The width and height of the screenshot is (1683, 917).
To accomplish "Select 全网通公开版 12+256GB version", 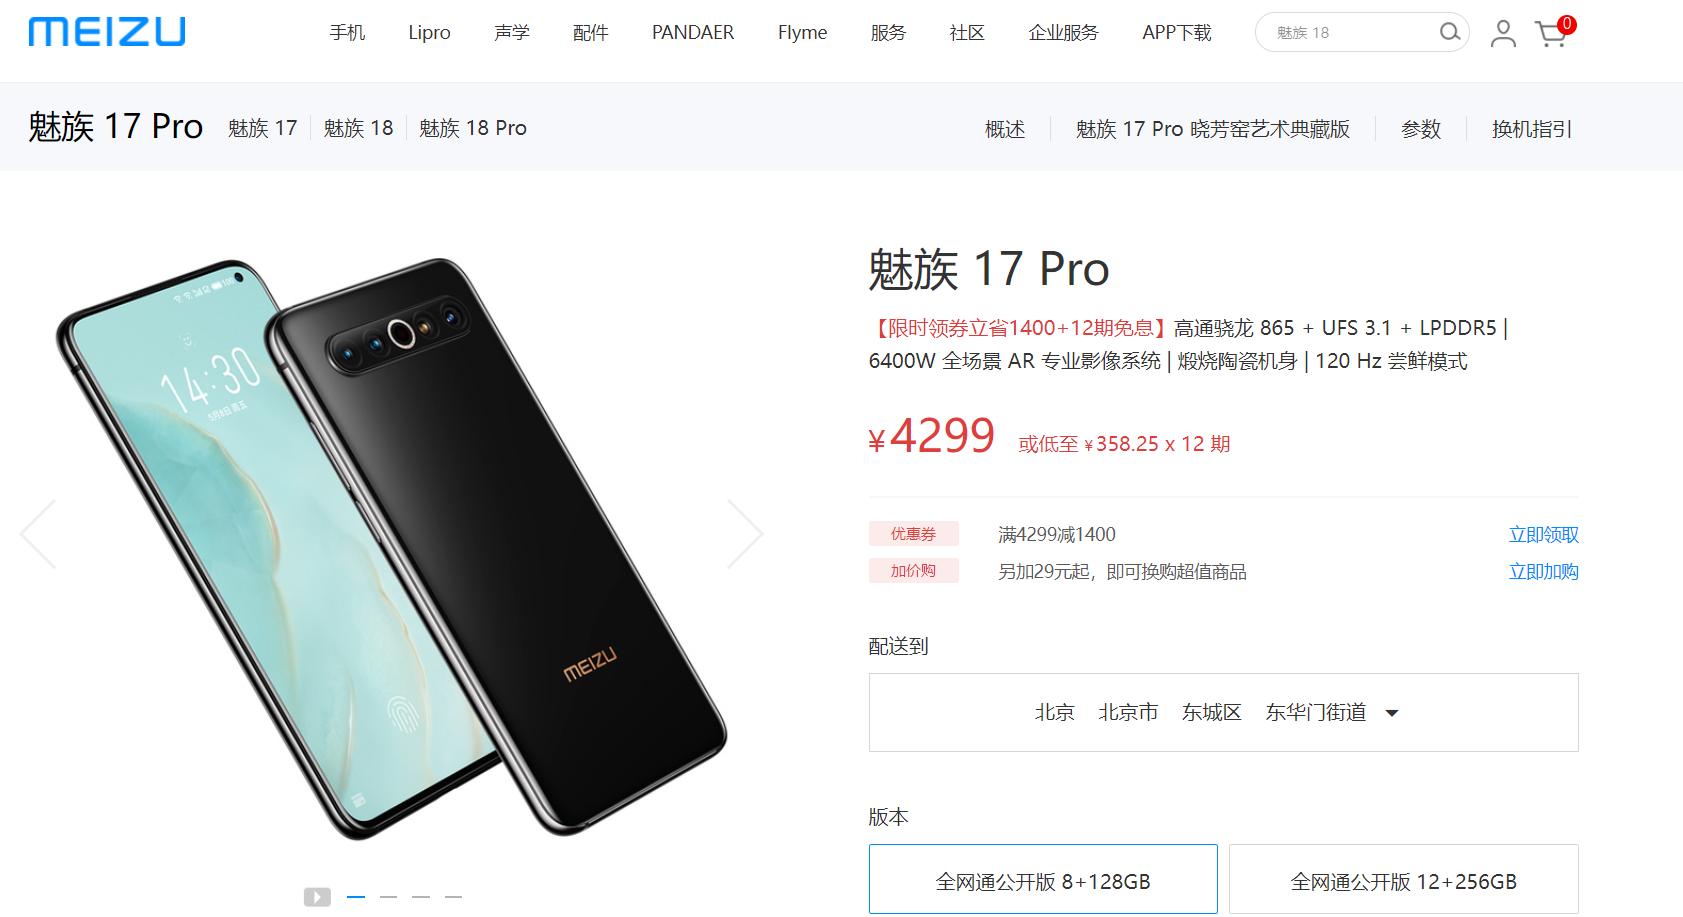I will pos(1403,879).
